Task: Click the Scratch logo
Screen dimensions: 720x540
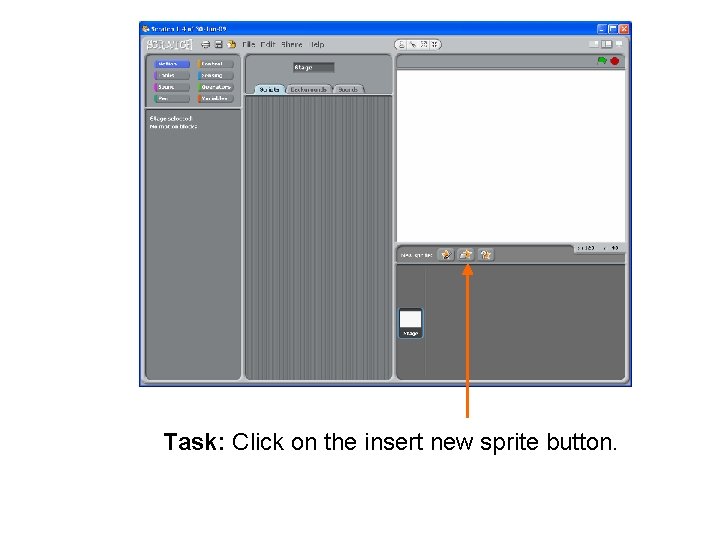Action: click(x=169, y=45)
